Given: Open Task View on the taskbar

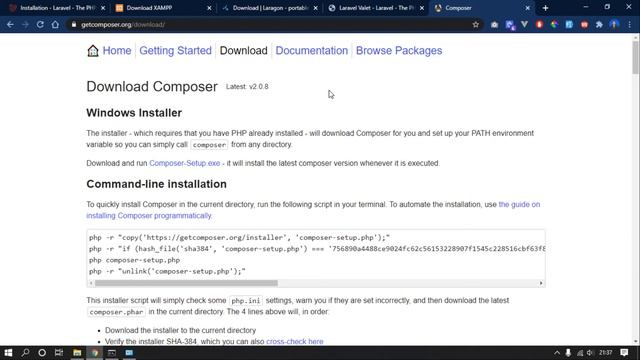Looking at the screenshot, I should tap(59, 353).
